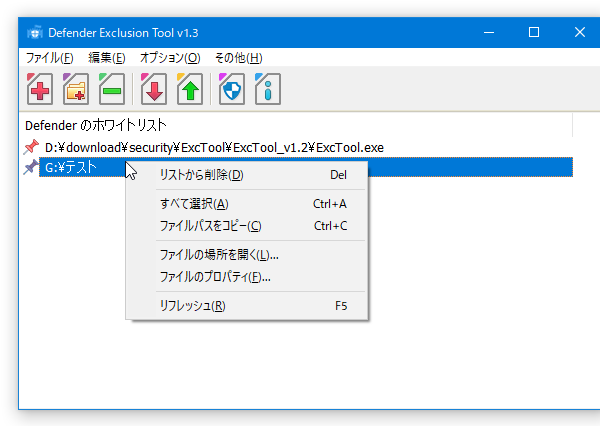
Task: Select the ExcTool.exe whitelist entry
Action: (214, 147)
